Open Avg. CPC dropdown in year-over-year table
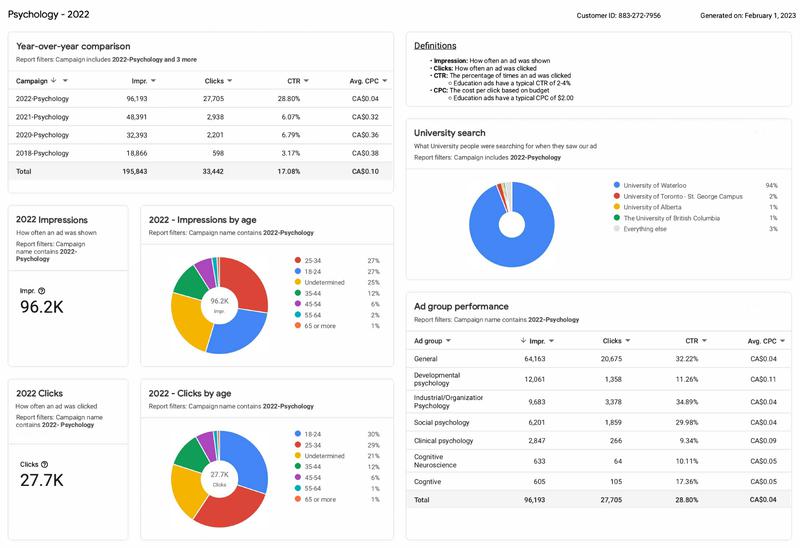 click(x=384, y=80)
